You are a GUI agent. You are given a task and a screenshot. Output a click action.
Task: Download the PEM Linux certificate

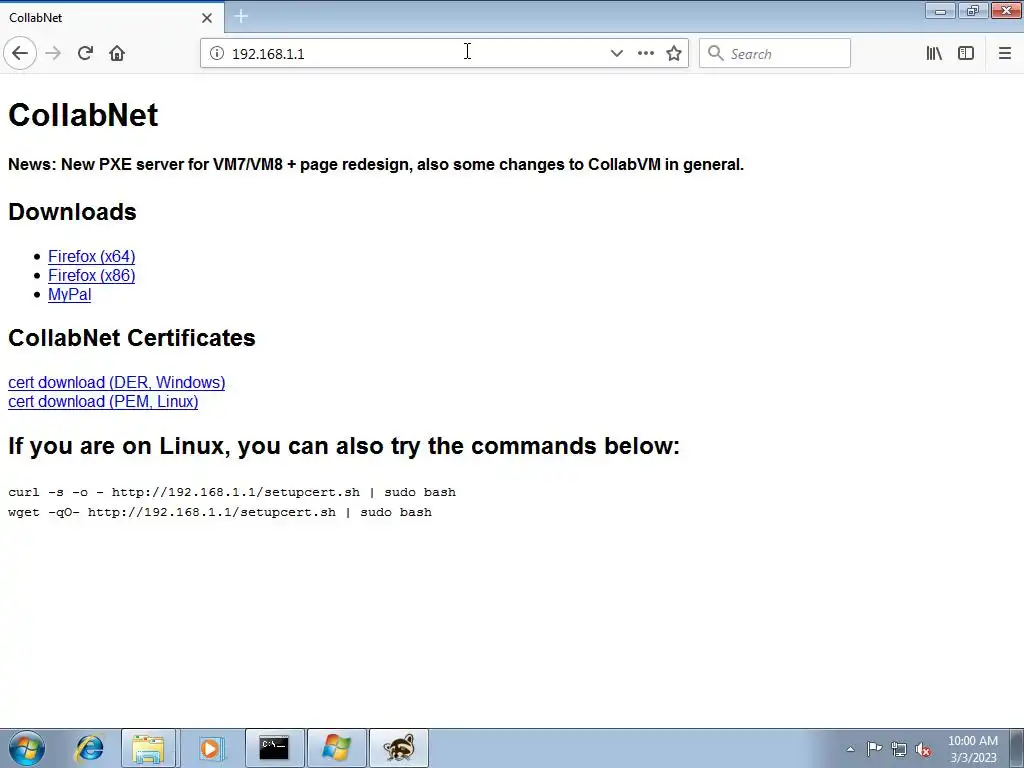coord(103,401)
